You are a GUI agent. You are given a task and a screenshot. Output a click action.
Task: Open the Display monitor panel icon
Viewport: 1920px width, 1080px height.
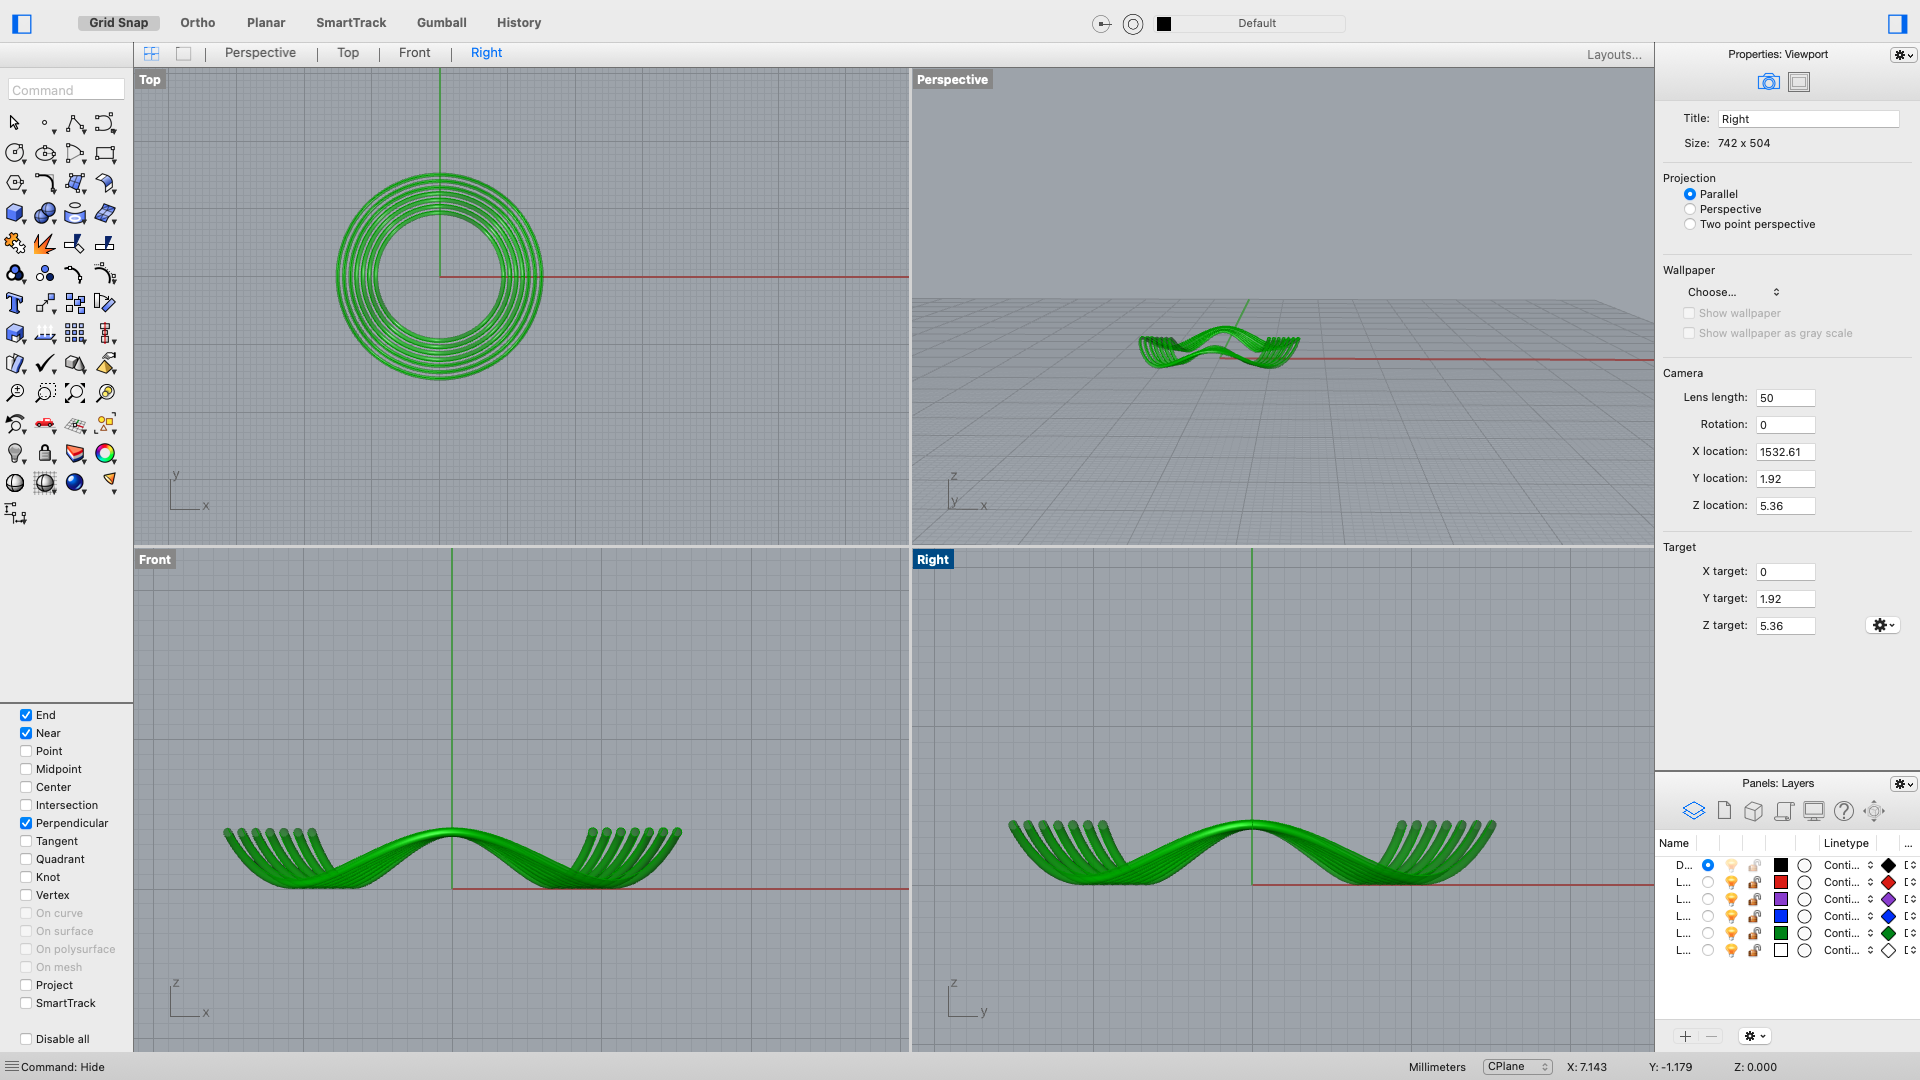pos(1814,811)
